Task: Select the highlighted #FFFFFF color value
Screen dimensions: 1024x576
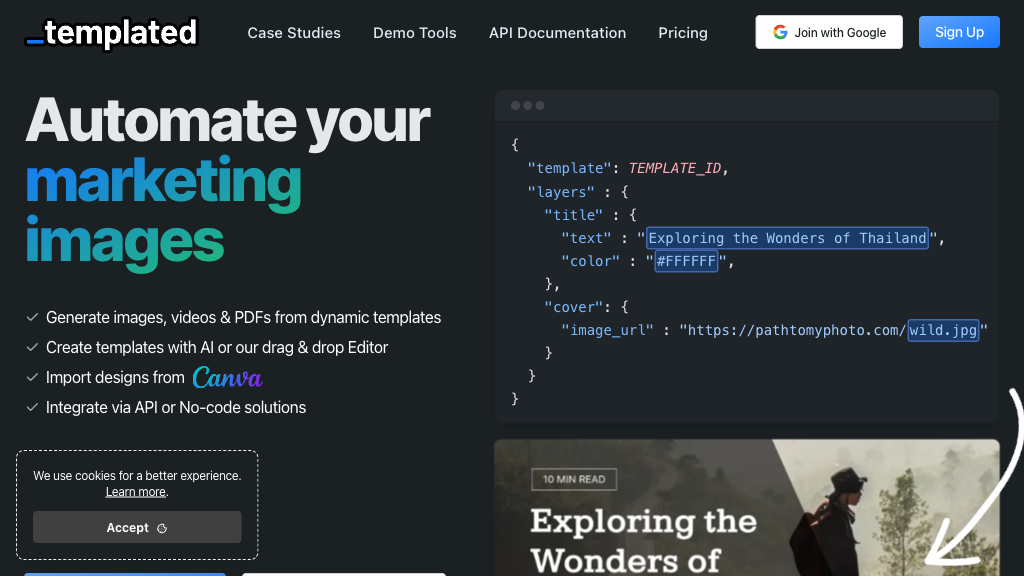Action: tap(685, 261)
